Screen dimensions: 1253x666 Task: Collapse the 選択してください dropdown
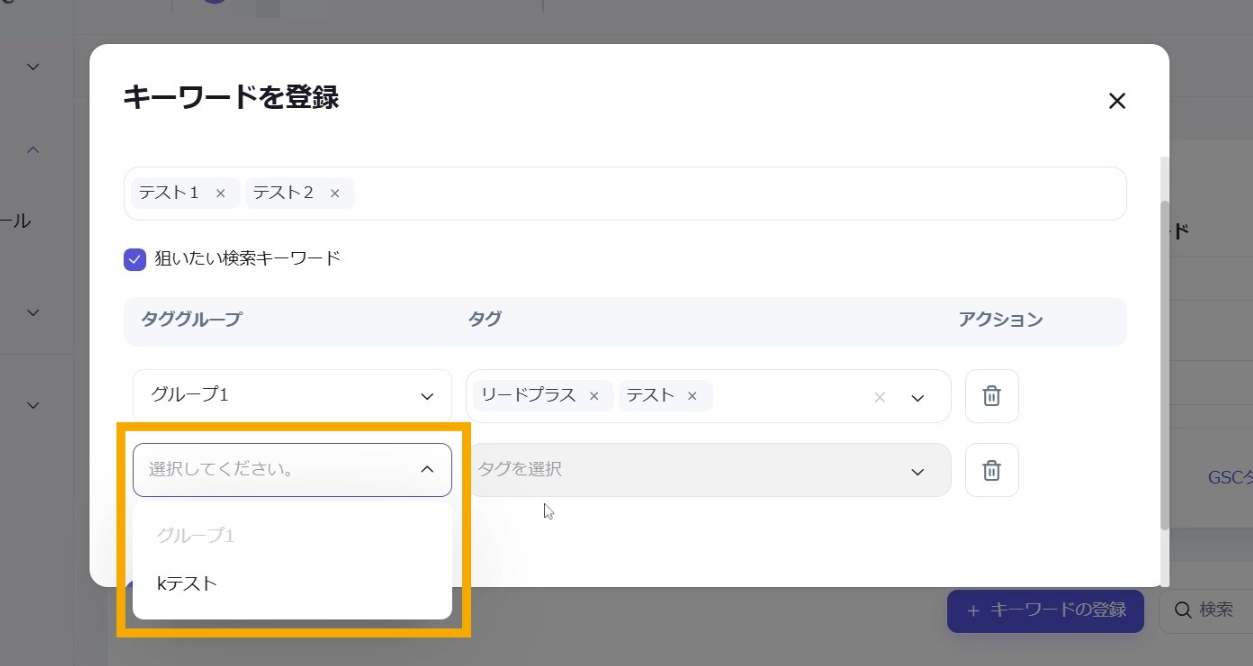point(427,469)
